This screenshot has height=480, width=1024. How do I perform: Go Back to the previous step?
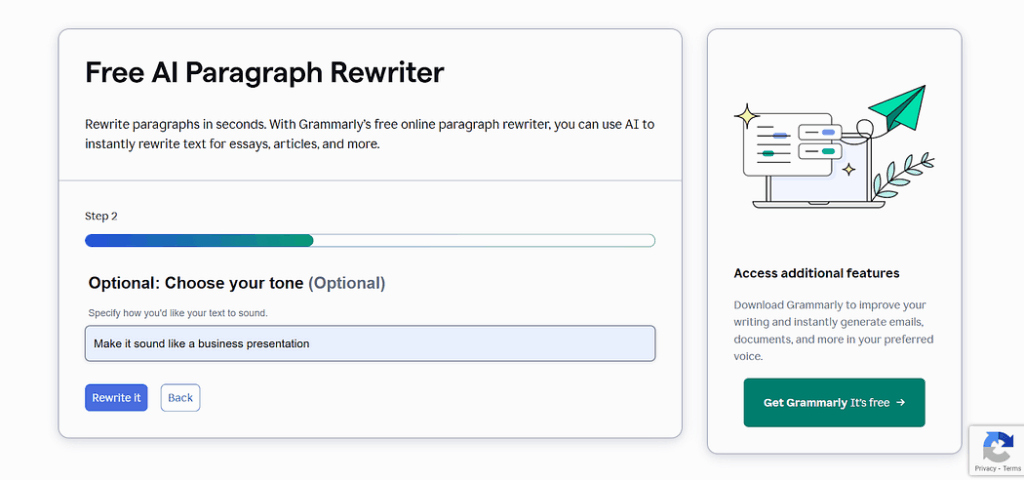180,398
